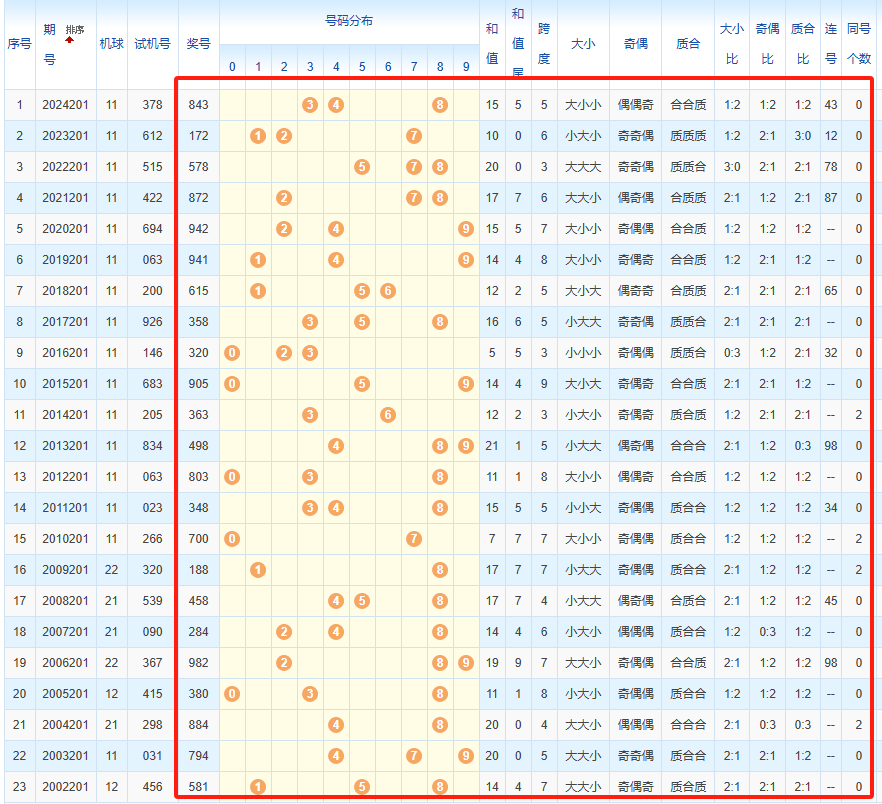The height and width of the screenshot is (804, 882).
Task: Click orange ball 6 in row 2014201
Action: pos(388,415)
